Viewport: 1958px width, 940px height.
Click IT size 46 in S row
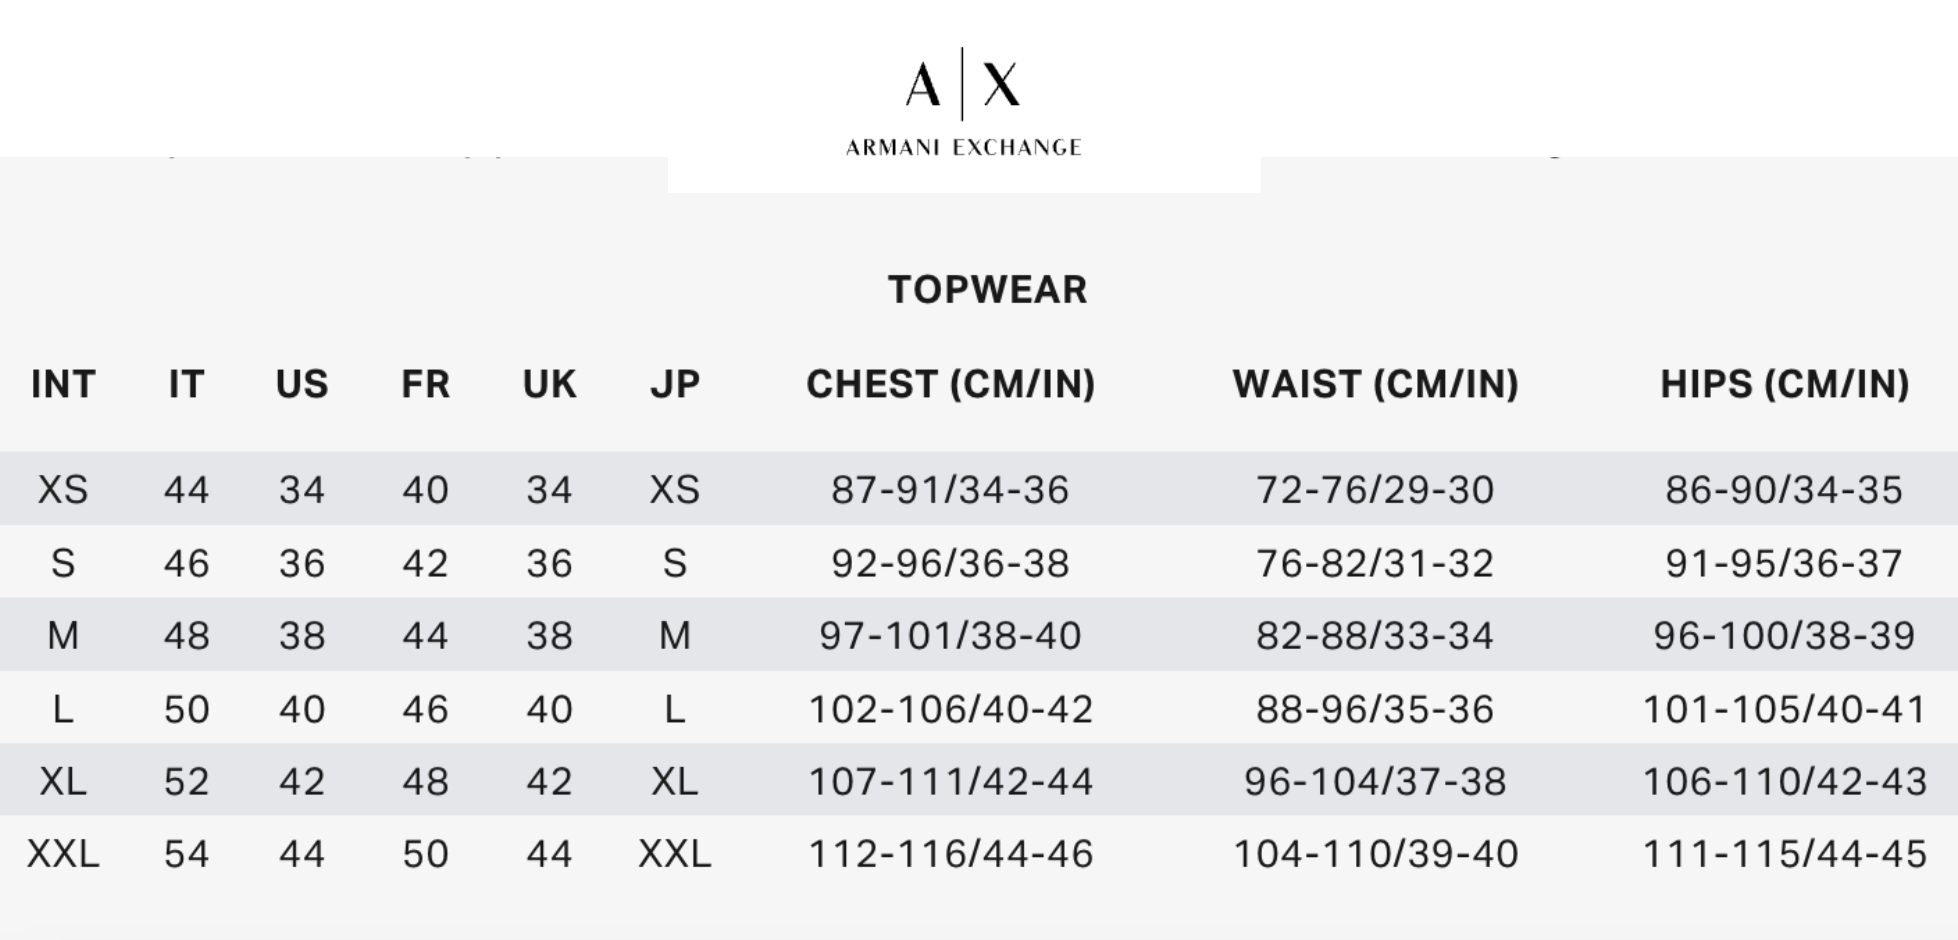(186, 564)
